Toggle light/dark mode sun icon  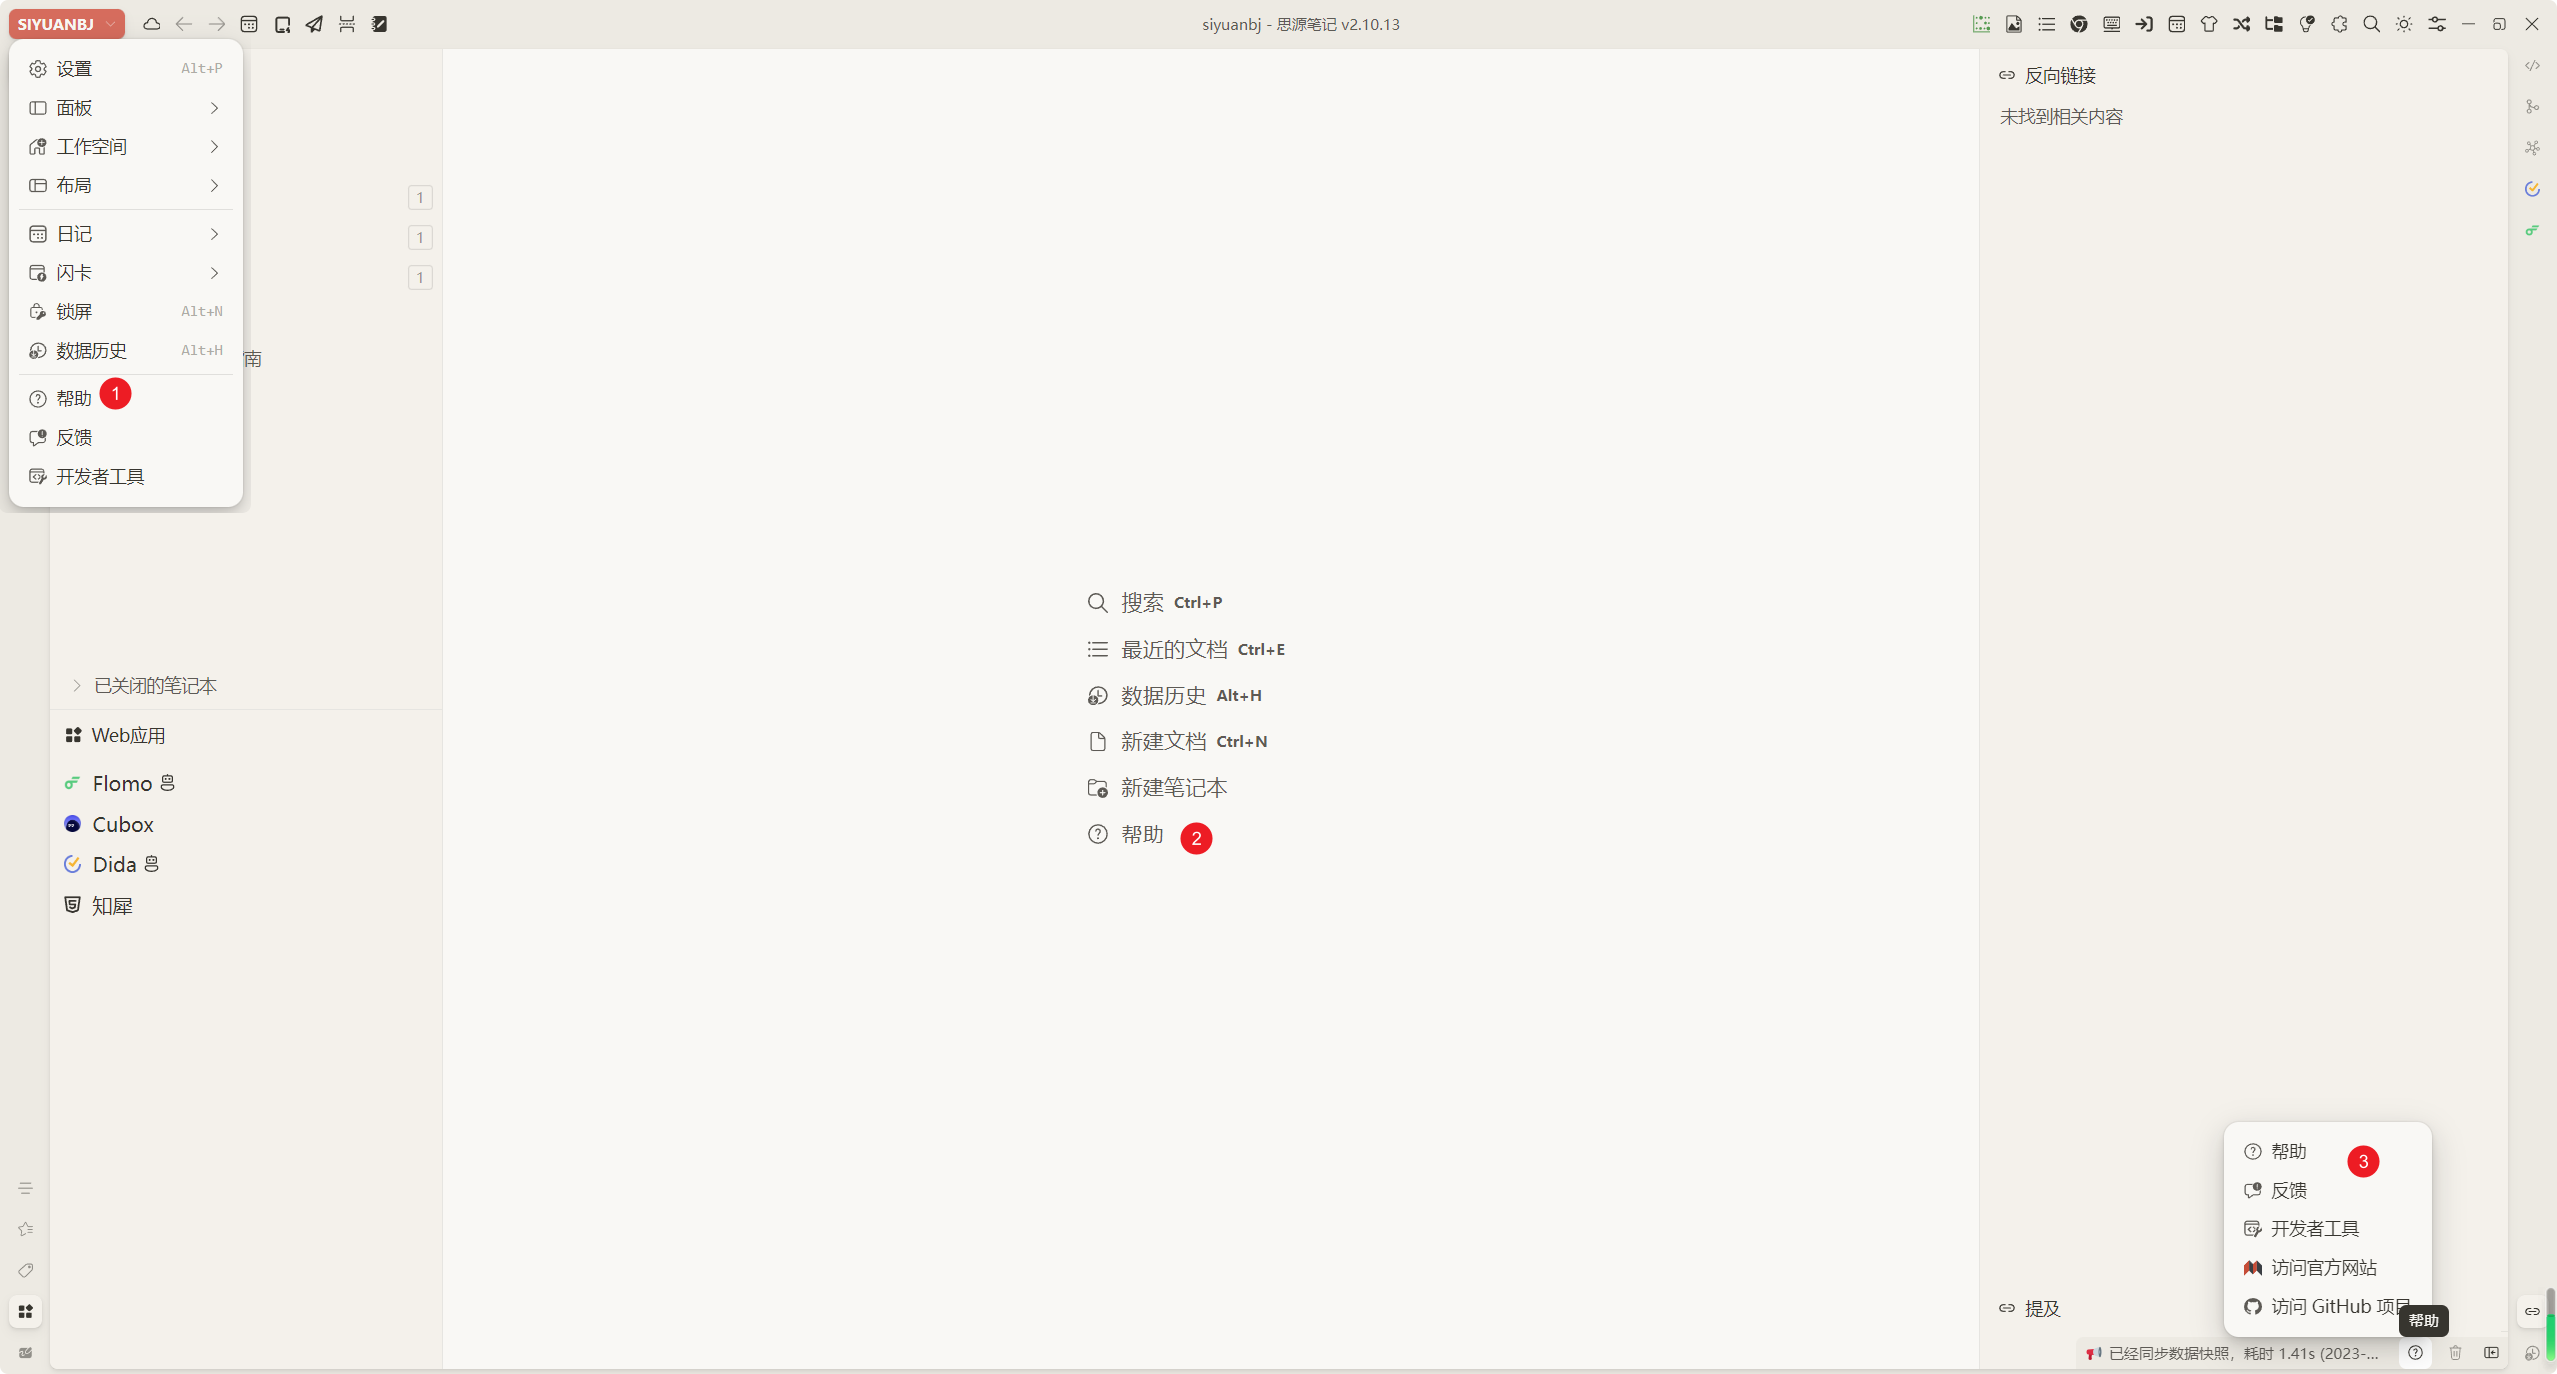(2404, 24)
